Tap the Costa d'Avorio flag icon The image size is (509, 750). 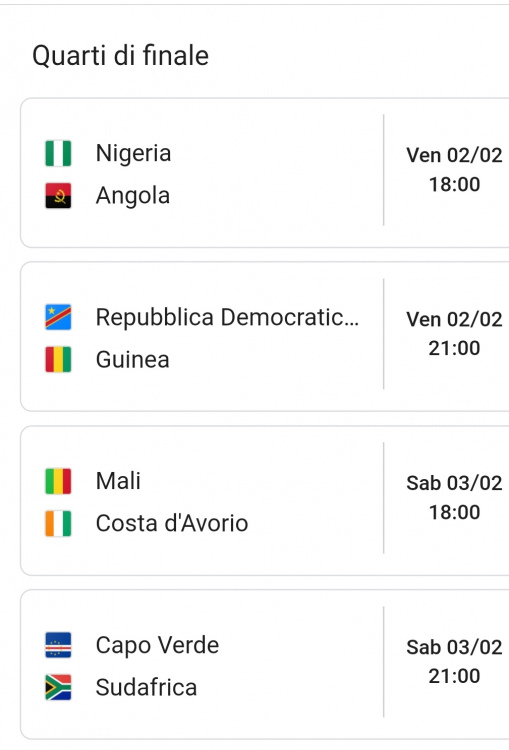pos(58,524)
